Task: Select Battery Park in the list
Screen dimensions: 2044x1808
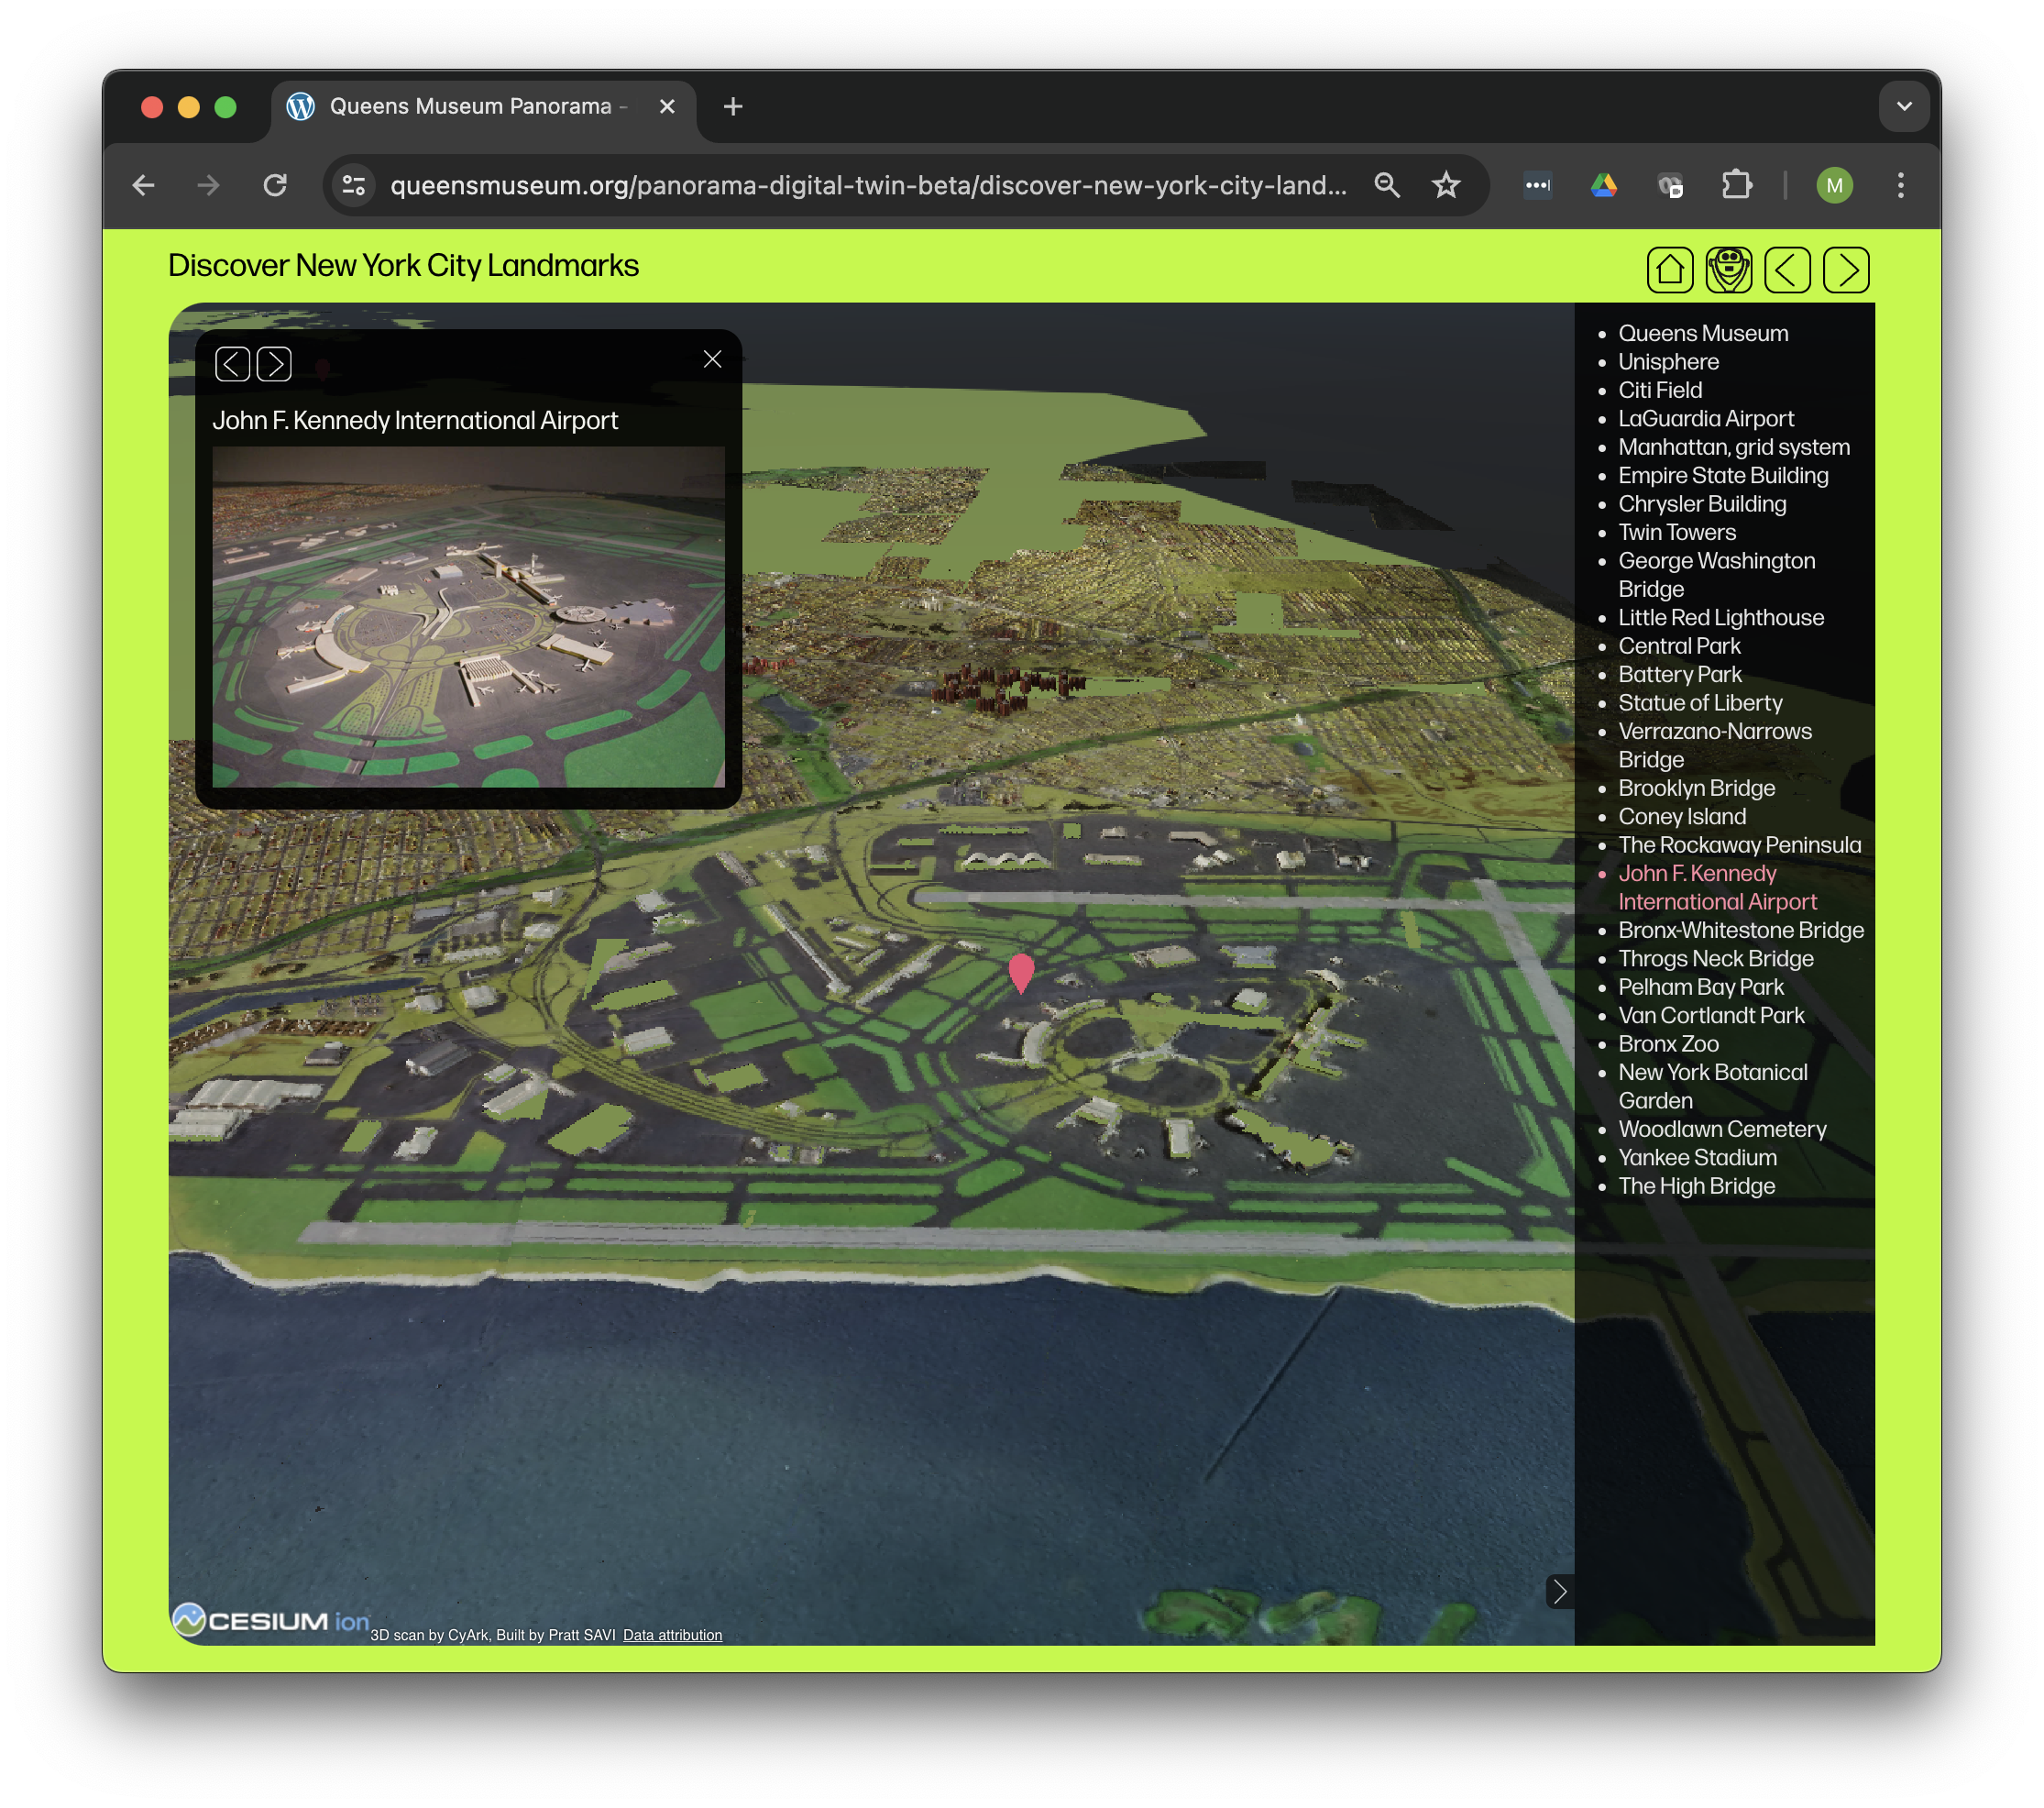Action: click(x=1679, y=675)
